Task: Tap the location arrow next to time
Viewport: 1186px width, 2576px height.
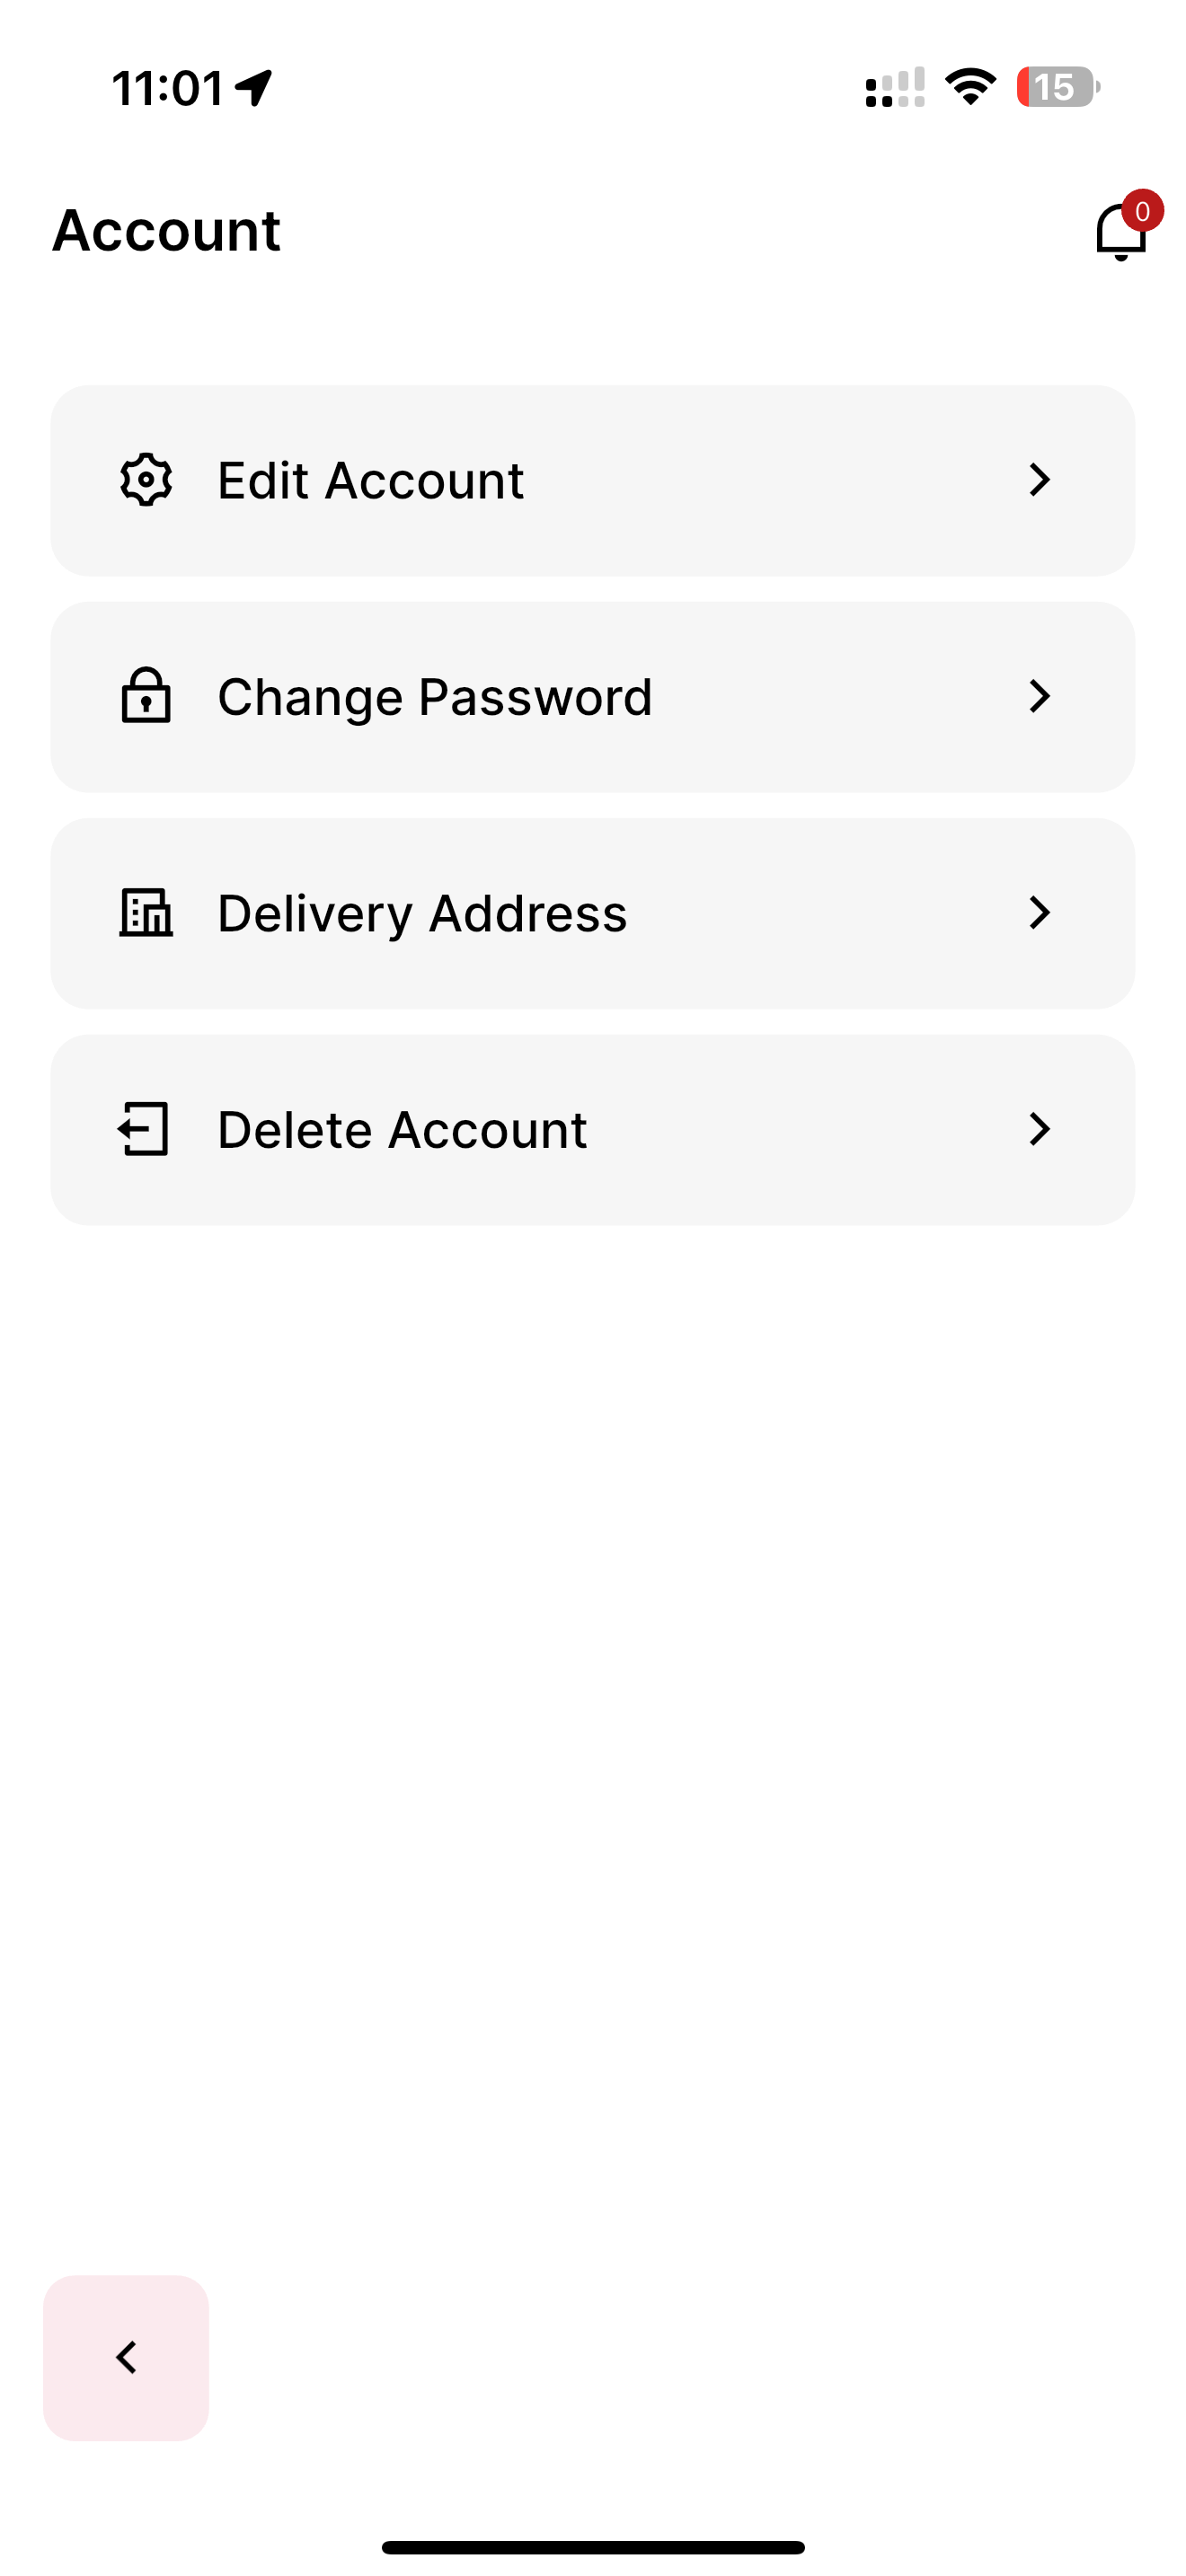Action: coord(254,88)
